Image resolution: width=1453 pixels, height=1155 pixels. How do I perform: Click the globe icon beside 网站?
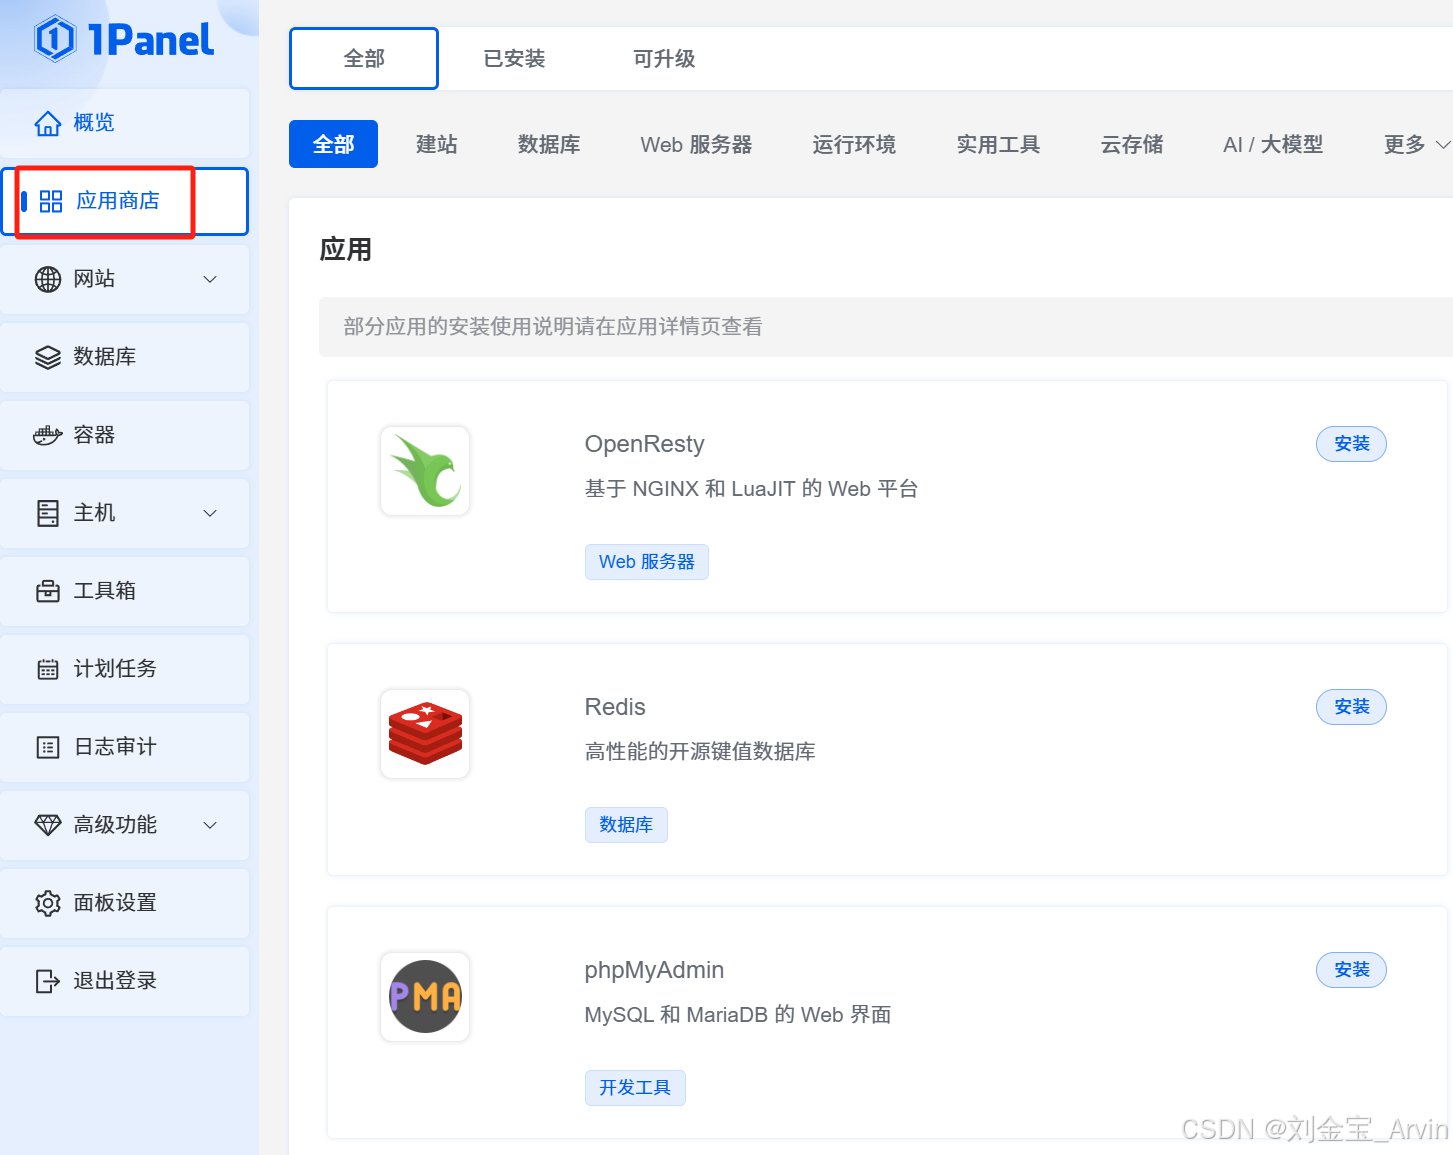(48, 279)
